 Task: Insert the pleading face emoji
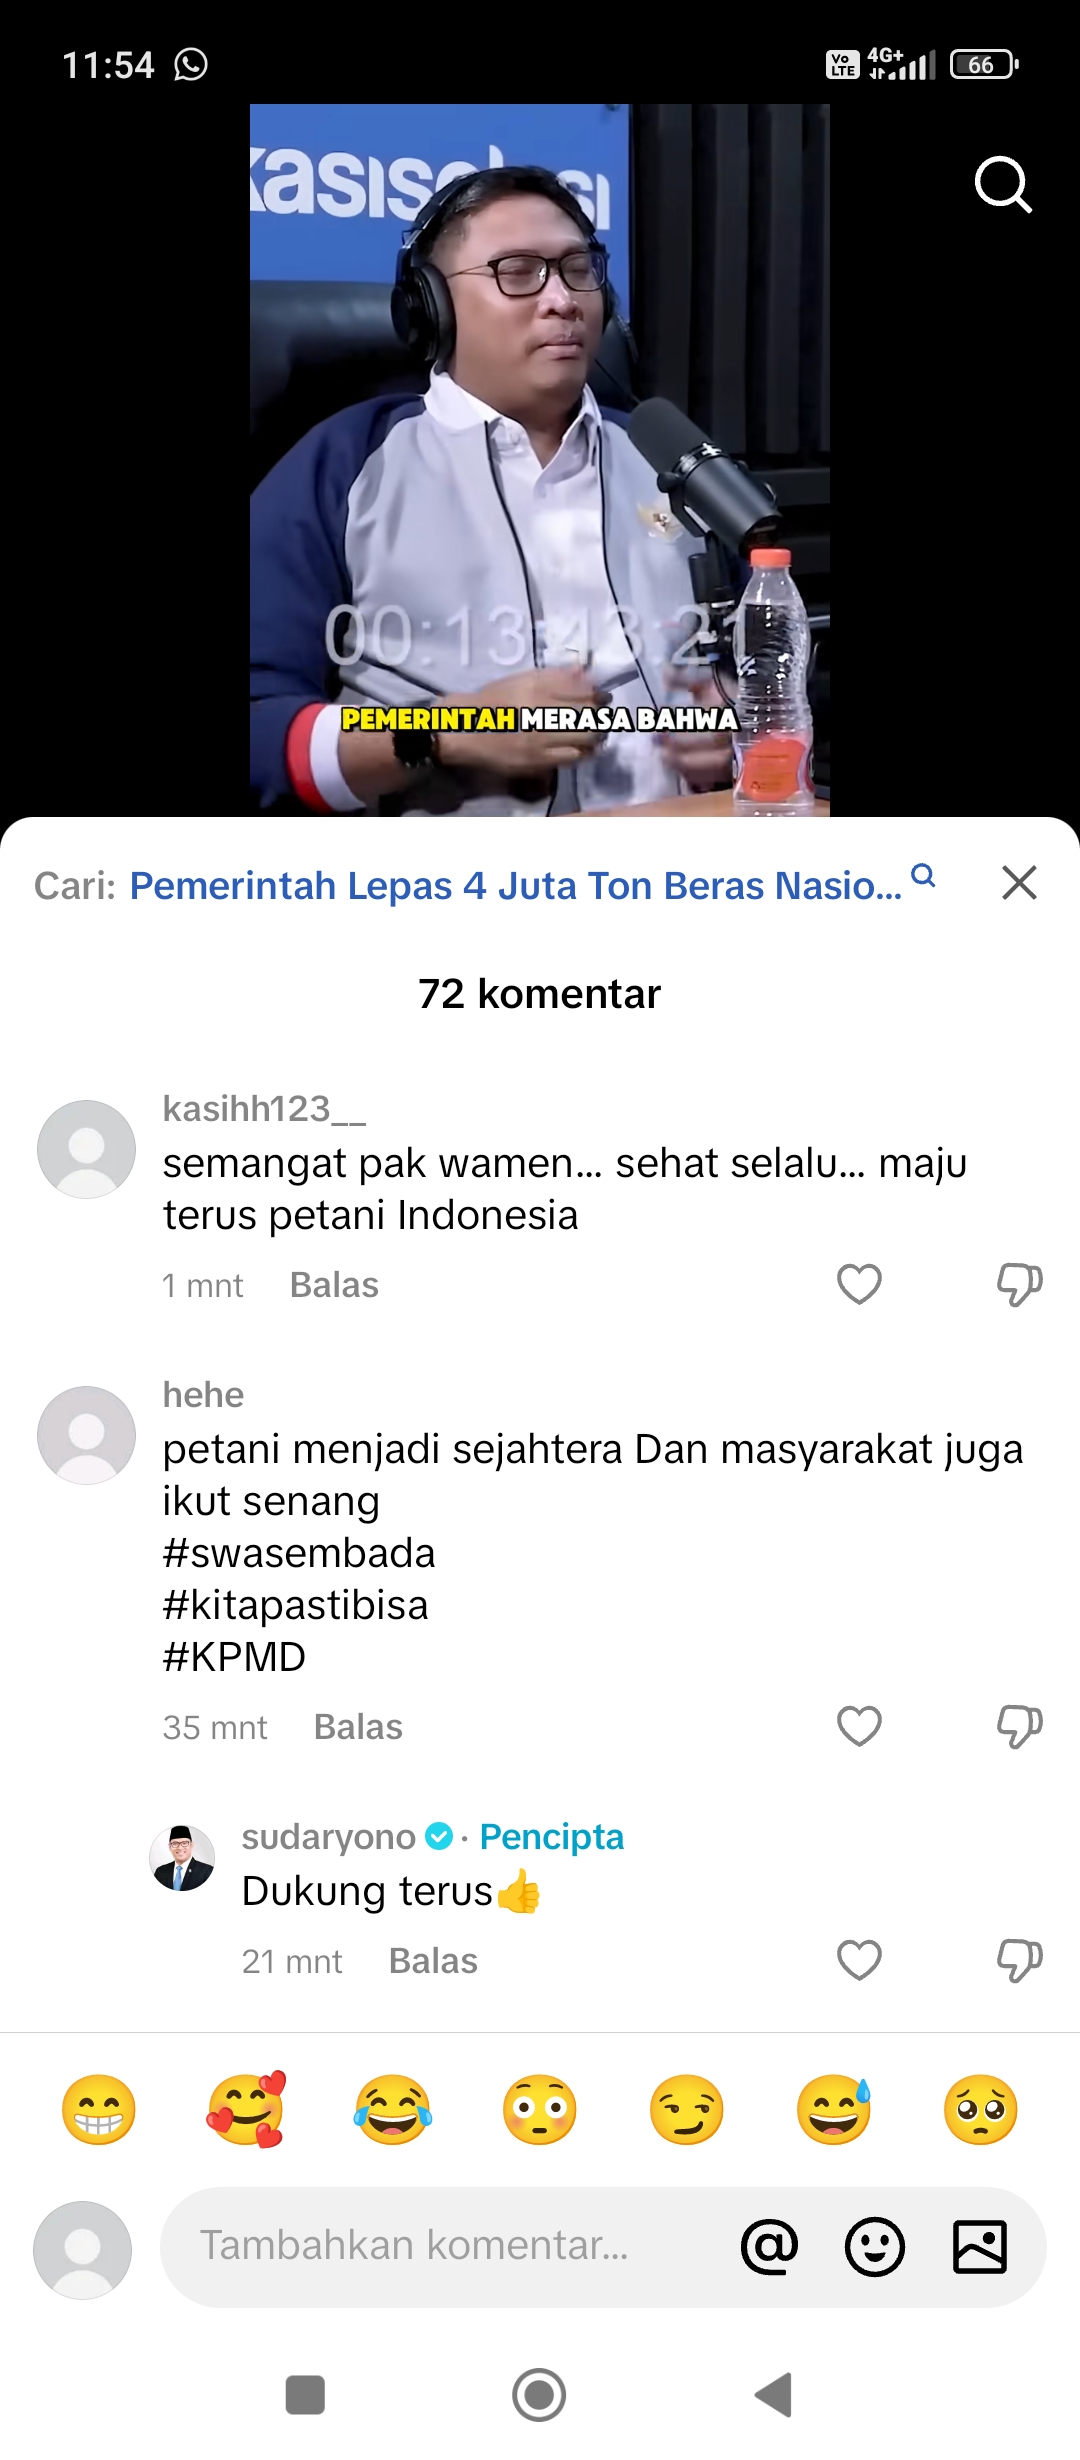(980, 2110)
